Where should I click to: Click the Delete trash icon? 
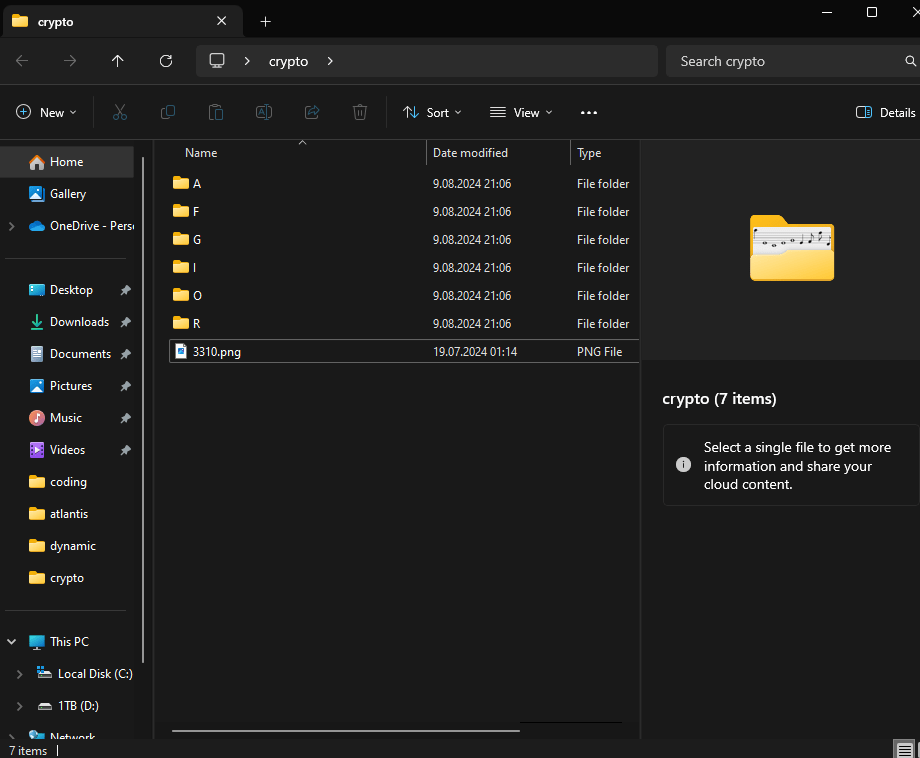[360, 113]
